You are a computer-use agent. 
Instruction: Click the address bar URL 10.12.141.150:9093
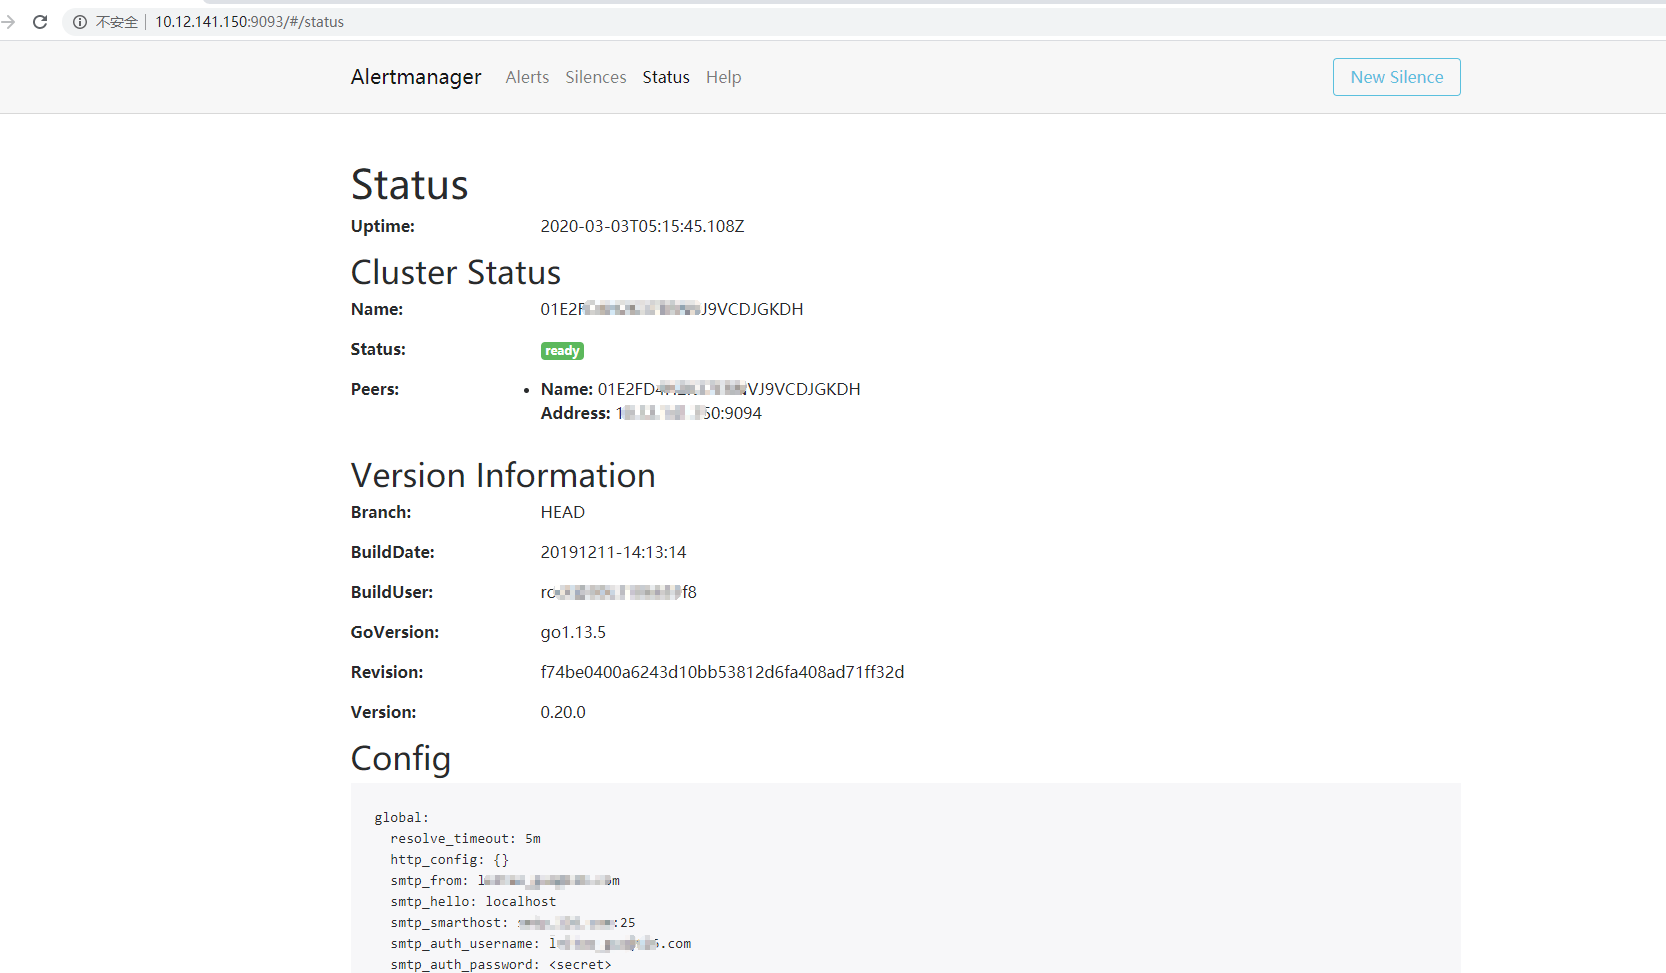coord(249,21)
